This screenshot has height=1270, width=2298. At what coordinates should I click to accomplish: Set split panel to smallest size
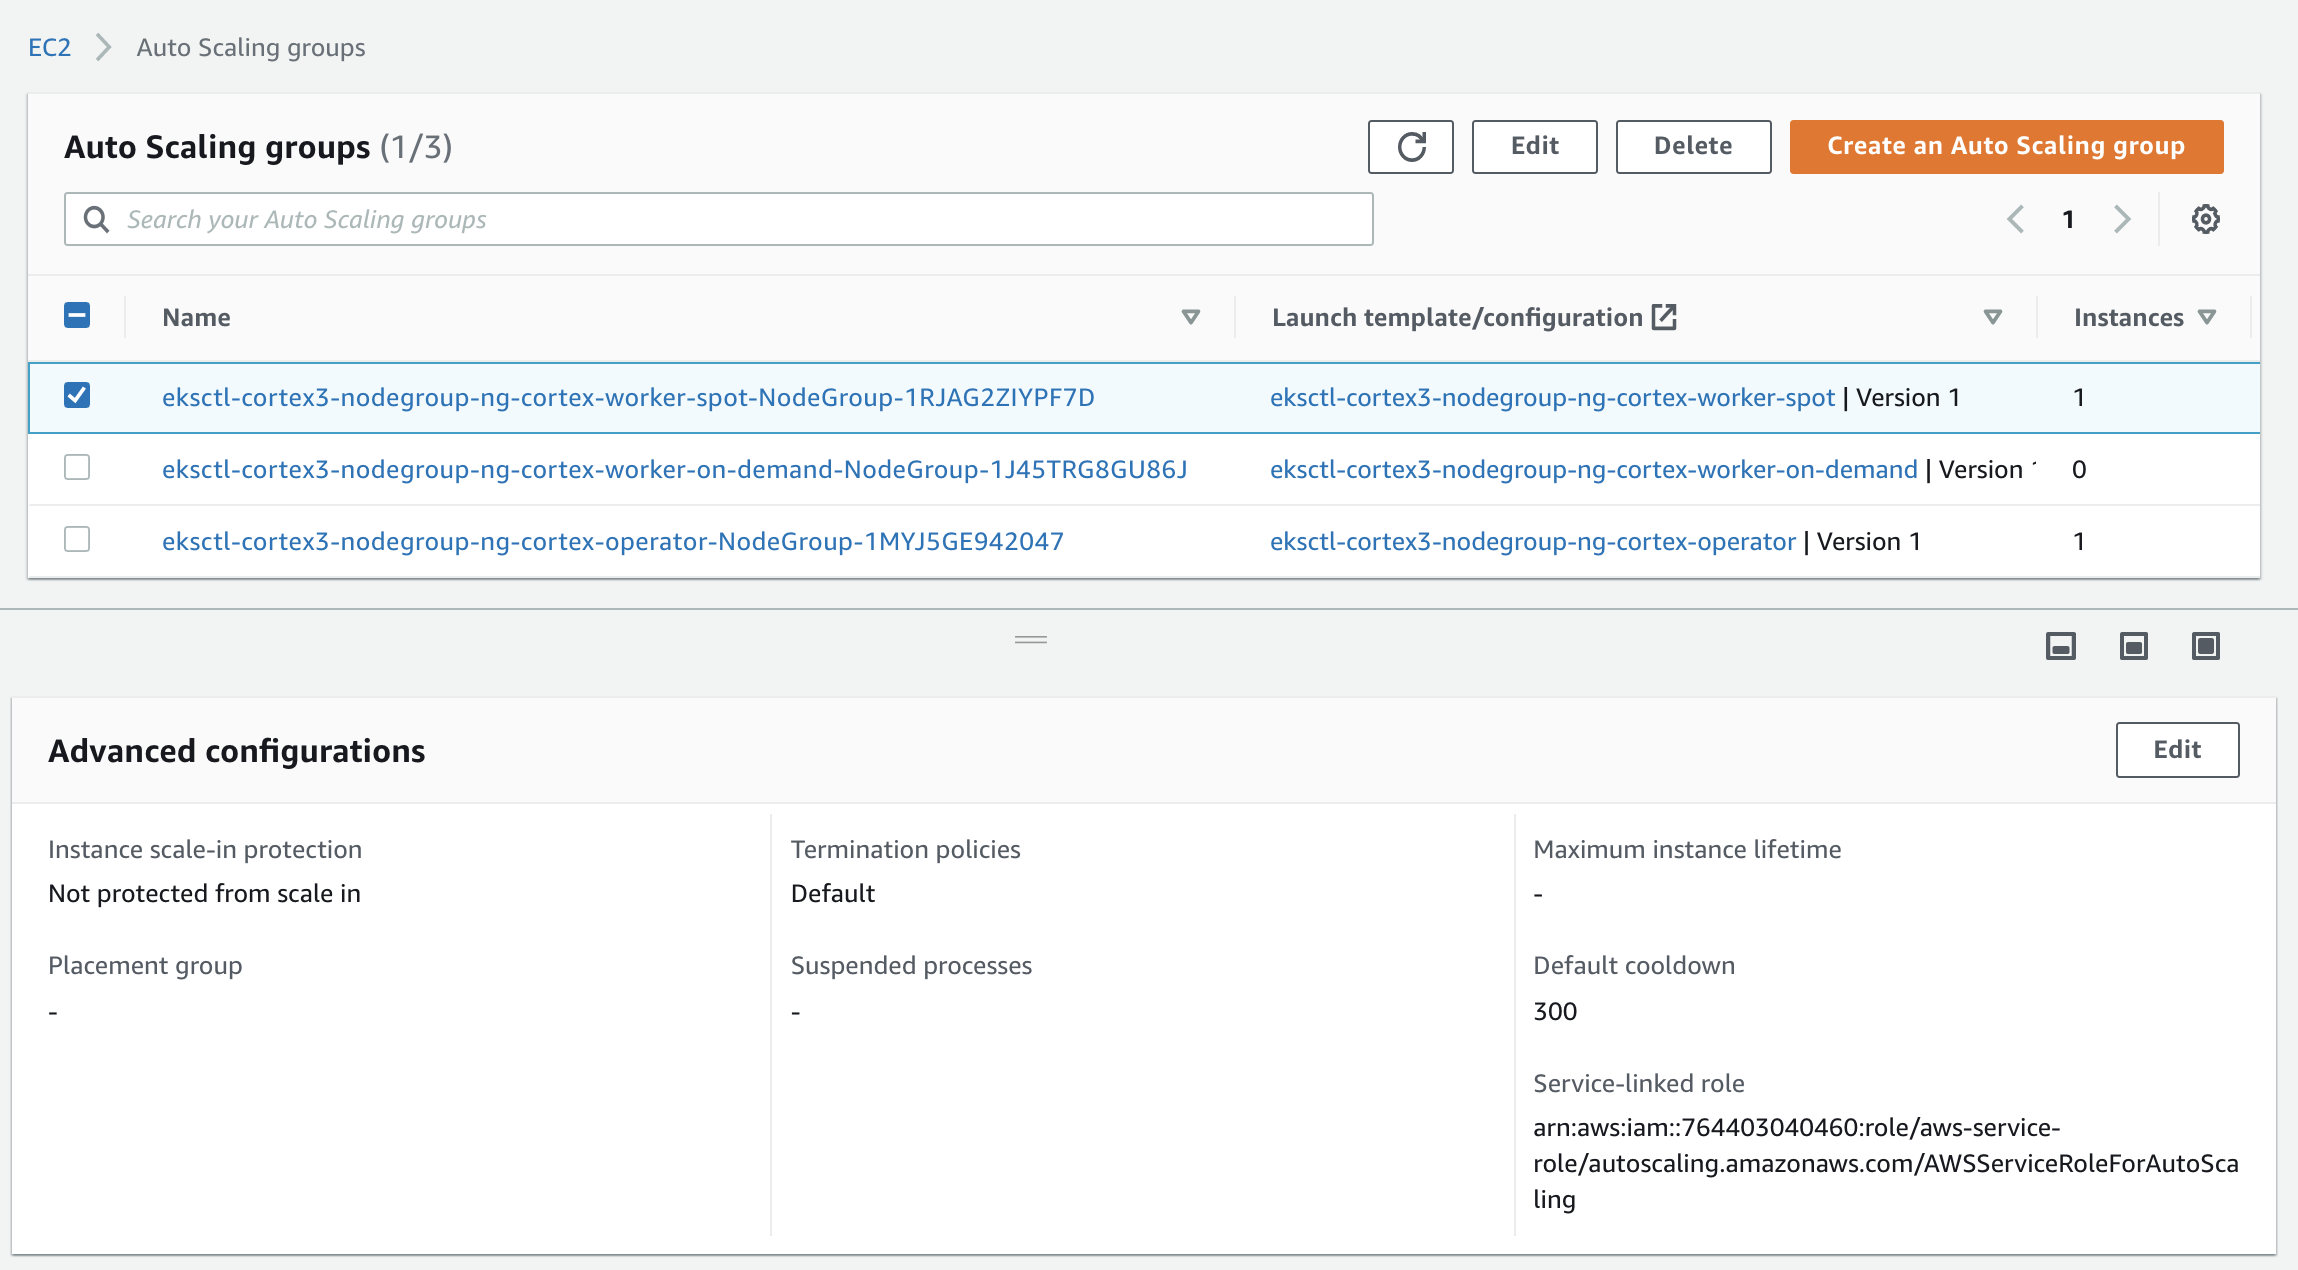2061,646
